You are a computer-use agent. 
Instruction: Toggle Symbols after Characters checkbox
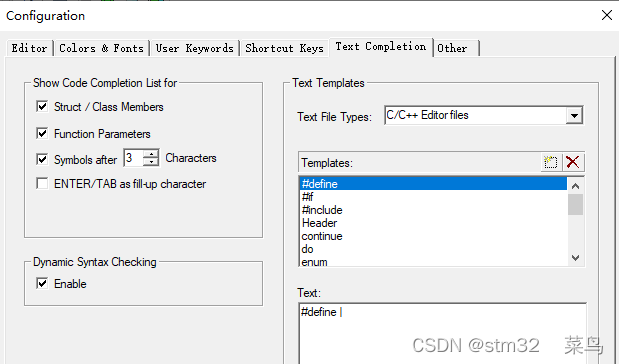[42, 159]
